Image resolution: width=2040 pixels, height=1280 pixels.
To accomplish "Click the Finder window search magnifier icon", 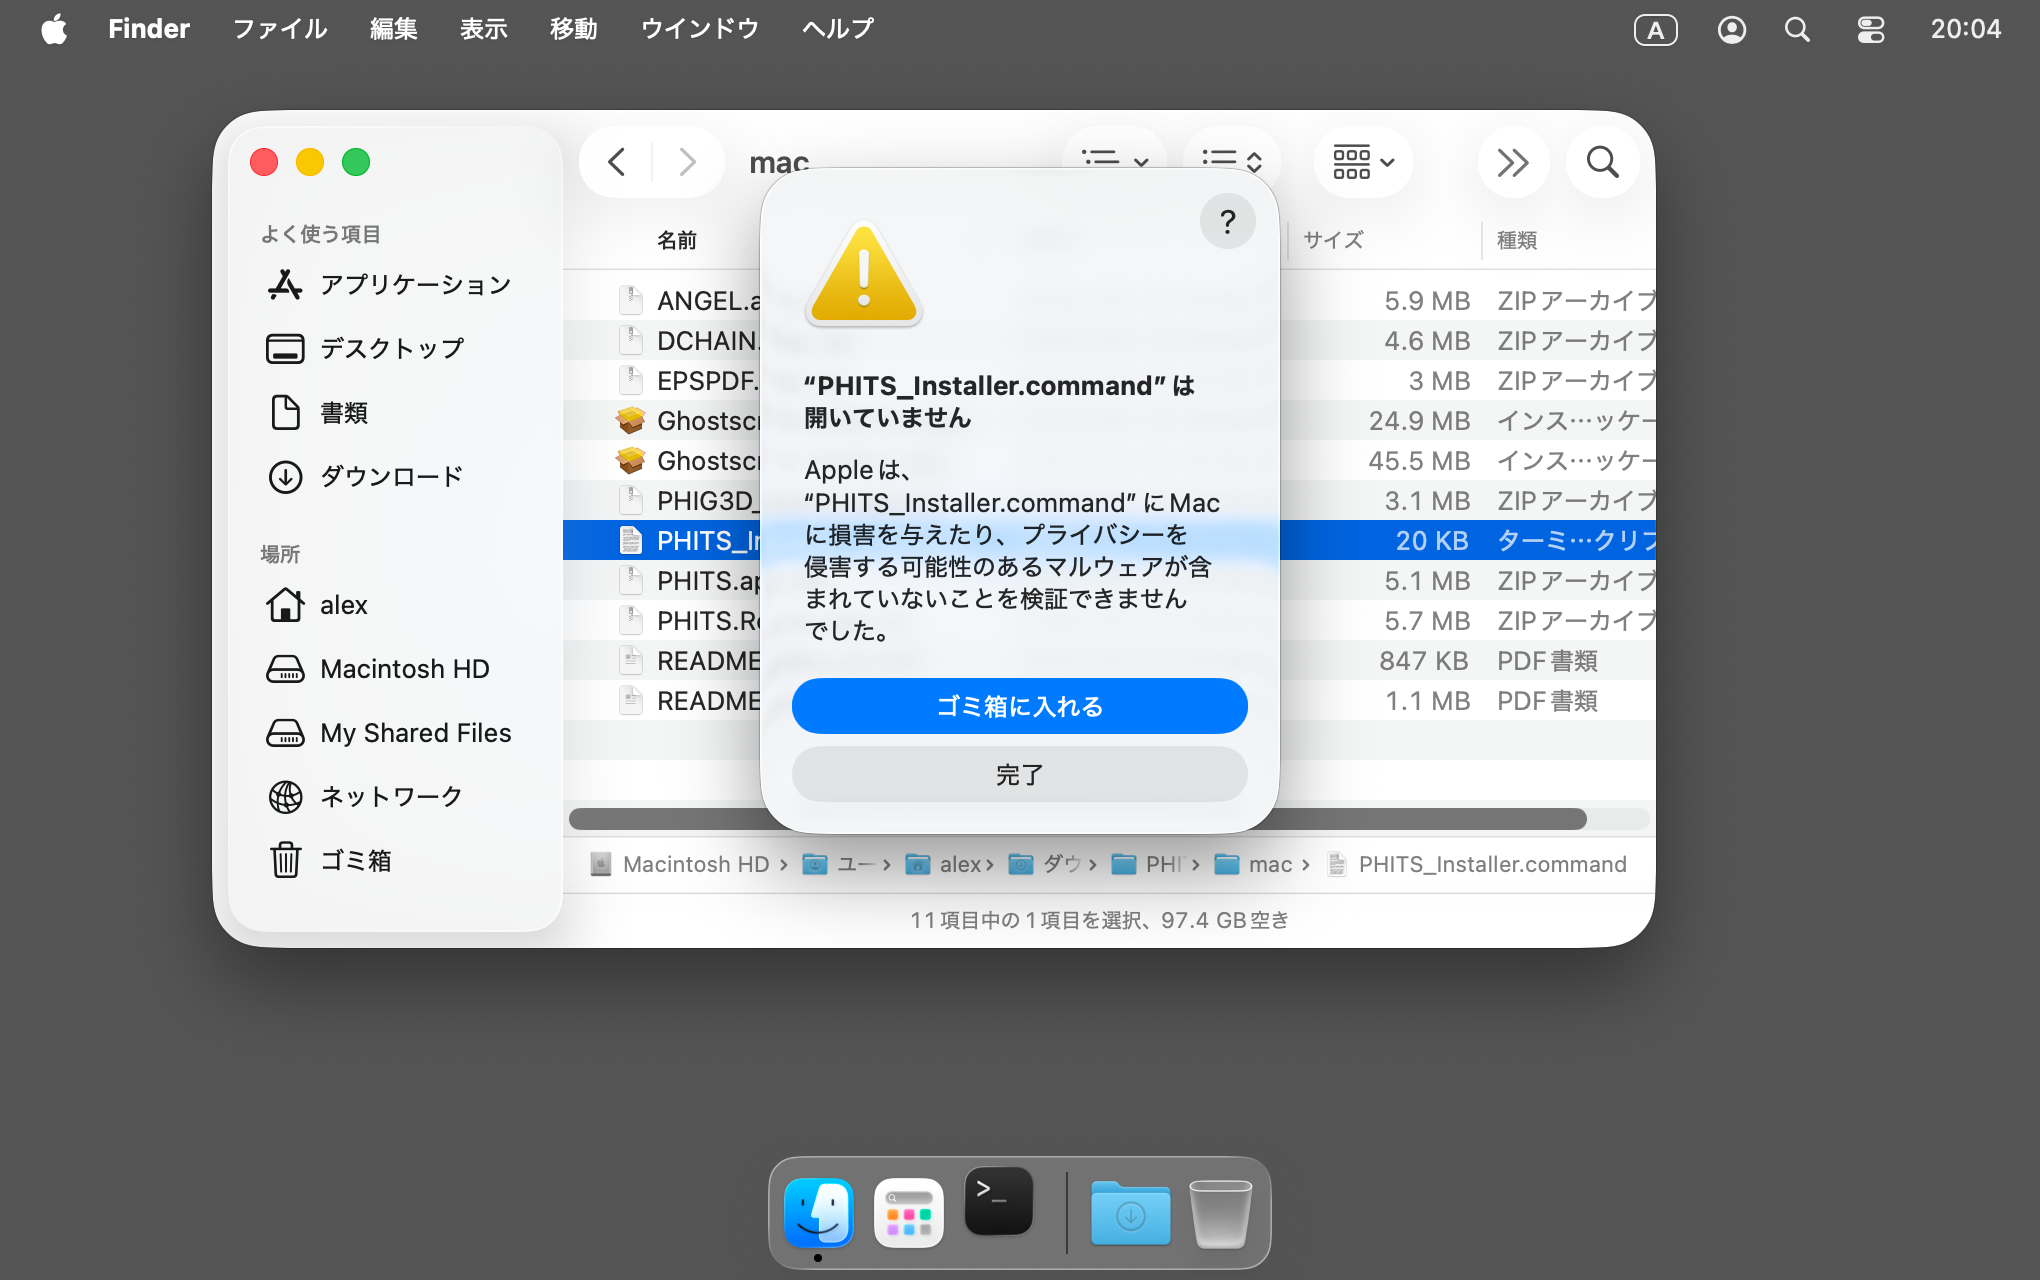I will [1602, 162].
